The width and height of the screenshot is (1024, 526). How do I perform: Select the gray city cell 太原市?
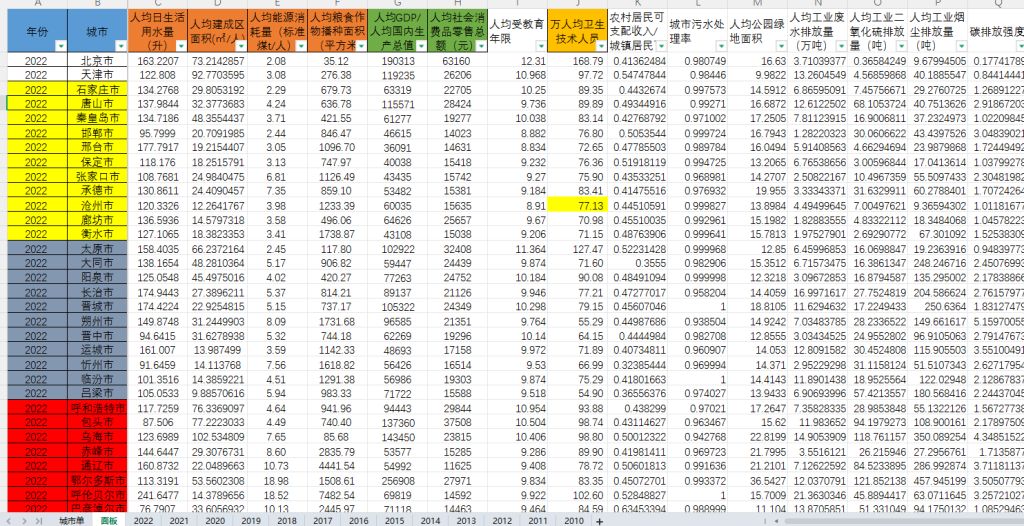pyautogui.click(x=97, y=248)
